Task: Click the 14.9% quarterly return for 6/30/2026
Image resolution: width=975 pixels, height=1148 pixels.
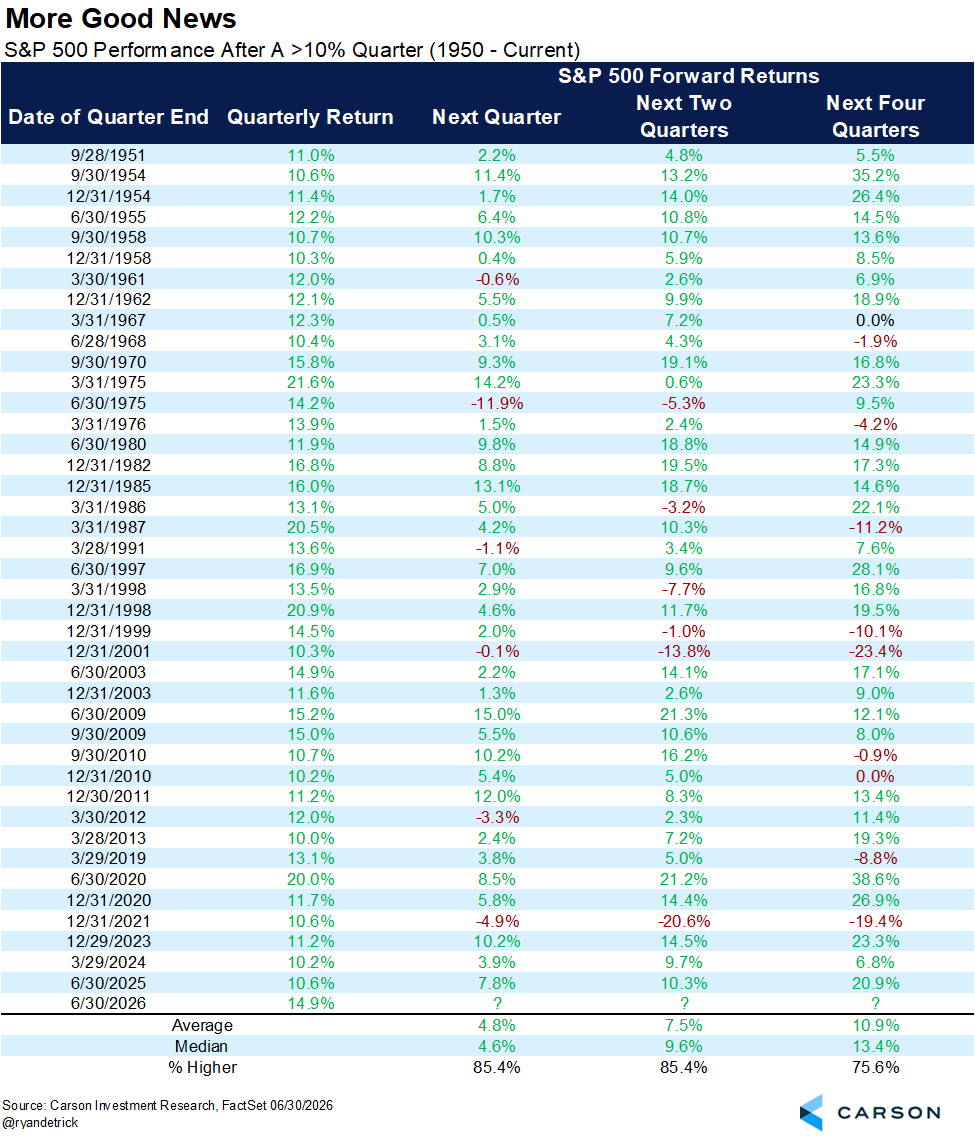Action: coord(311,1004)
